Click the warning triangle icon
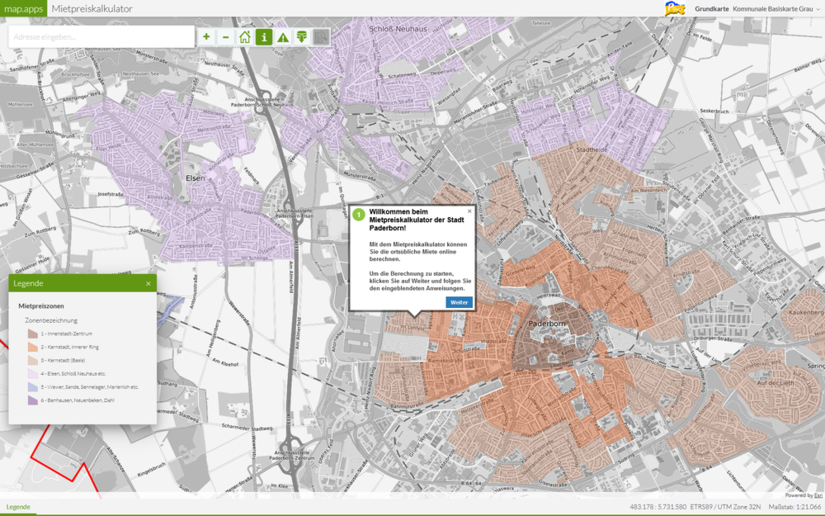The width and height of the screenshot is (825, 516). (x=283, y=37)
